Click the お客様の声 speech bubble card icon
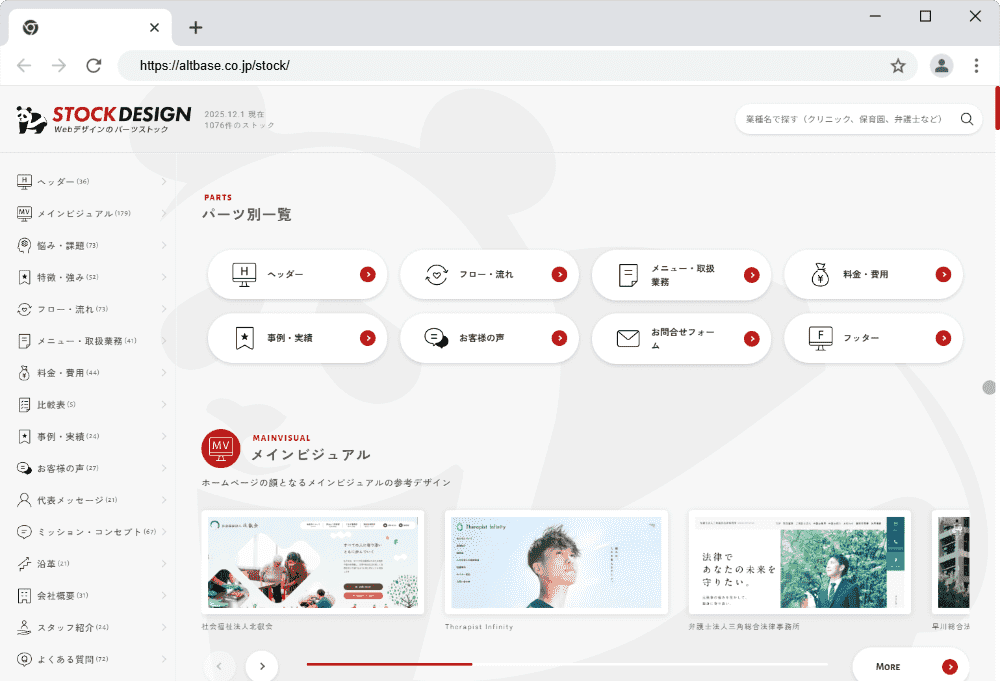Screen dimensions: 1000x681 pos(436,338)
